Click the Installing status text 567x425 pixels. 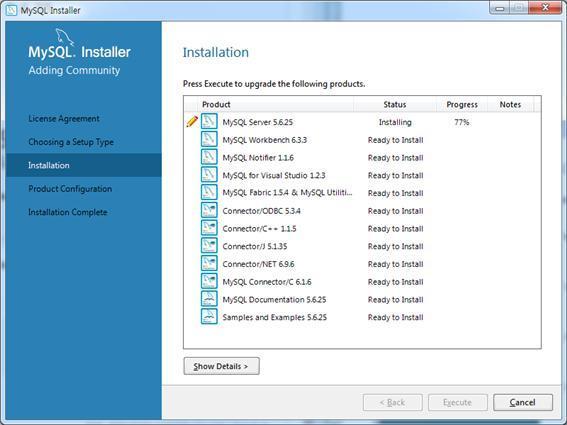tap(395, 122)
